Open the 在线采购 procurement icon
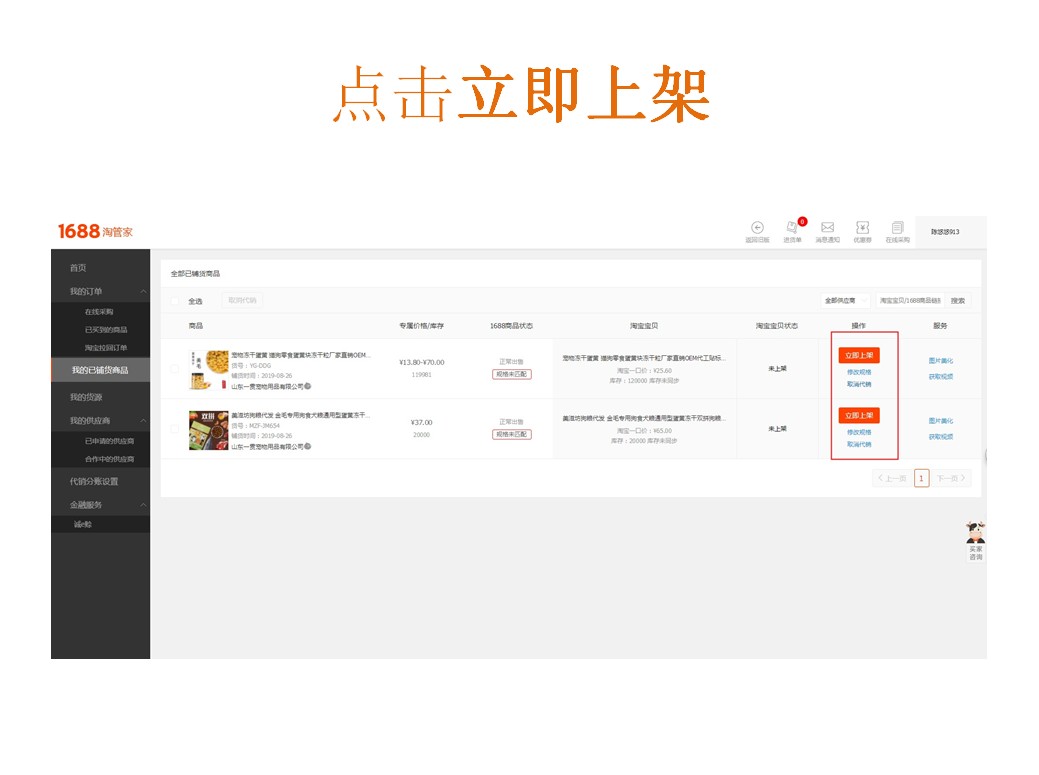 pyautogui.click(x=897, y=231)
